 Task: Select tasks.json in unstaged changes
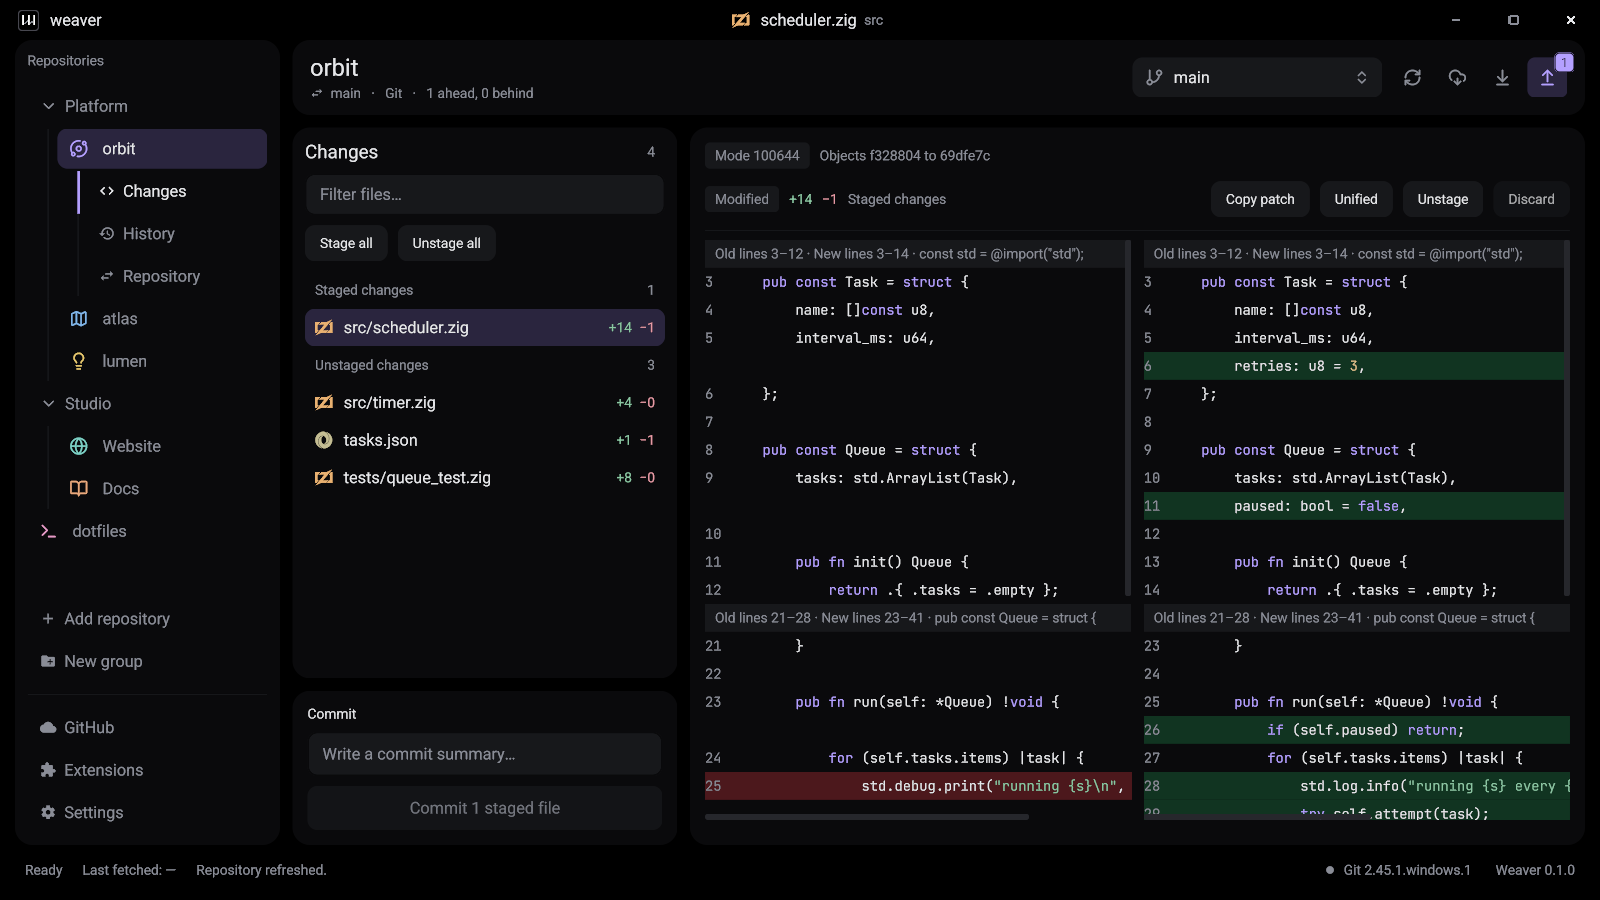(x=485, y=440)
